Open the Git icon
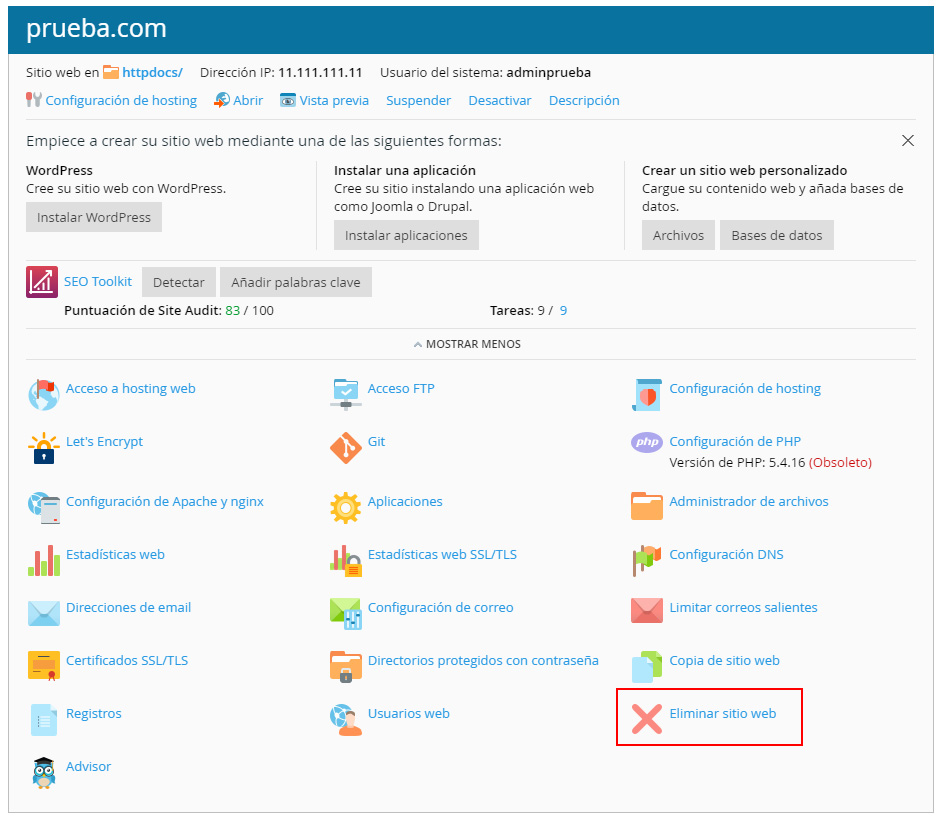This screenshot has height=820, width=944. pos(346,449)
